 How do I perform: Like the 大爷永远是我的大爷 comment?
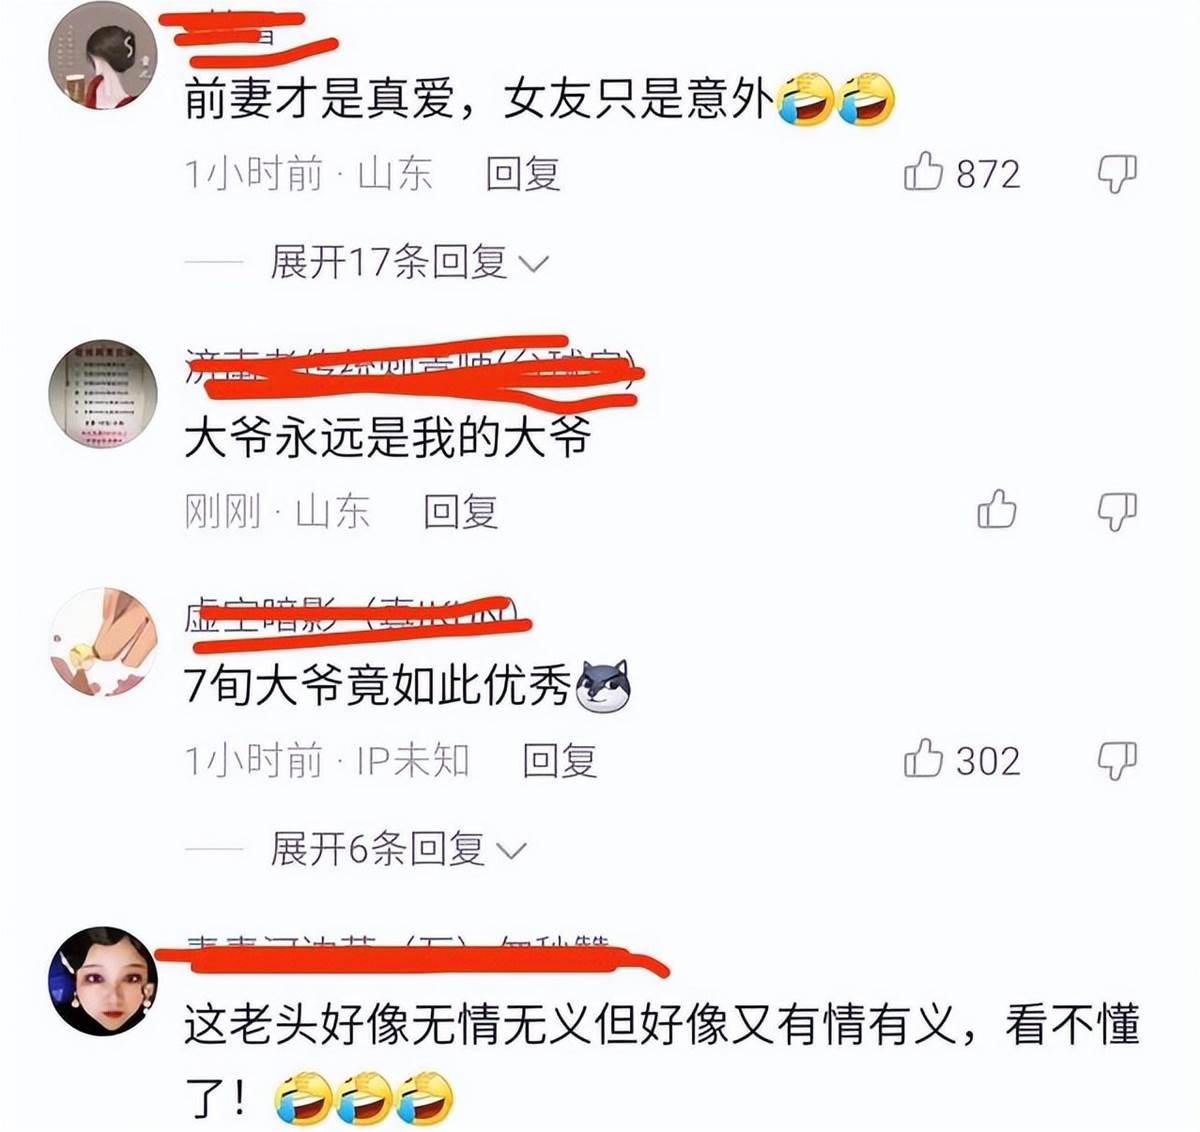click(x=996, y=510)
